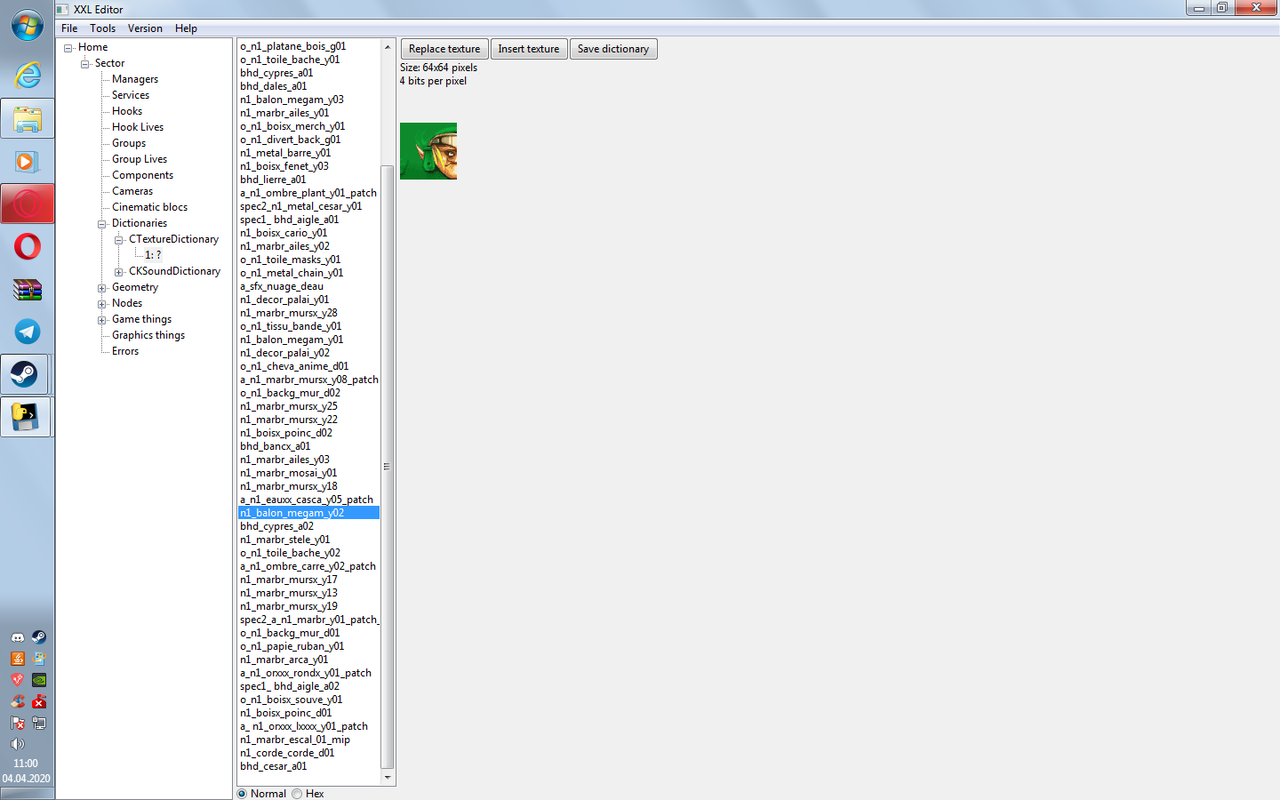Click the Java update tray icon
Viewport: 1280px width, 800px height.
(17, 658)
